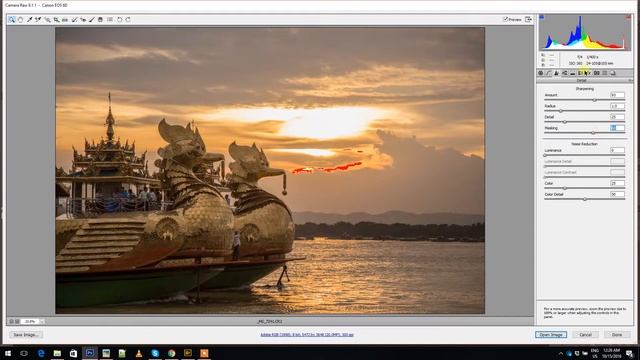
Task: Switch to the HSL / Grayscale tab
Action: pyautogui.click(x=564, y=73)
